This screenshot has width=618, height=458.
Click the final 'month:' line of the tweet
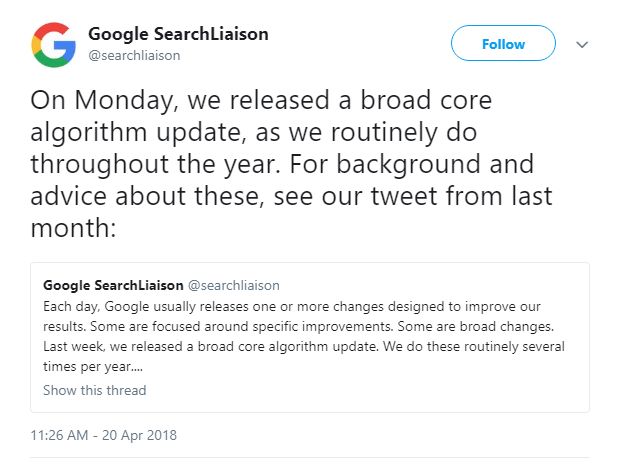(73, 228)
